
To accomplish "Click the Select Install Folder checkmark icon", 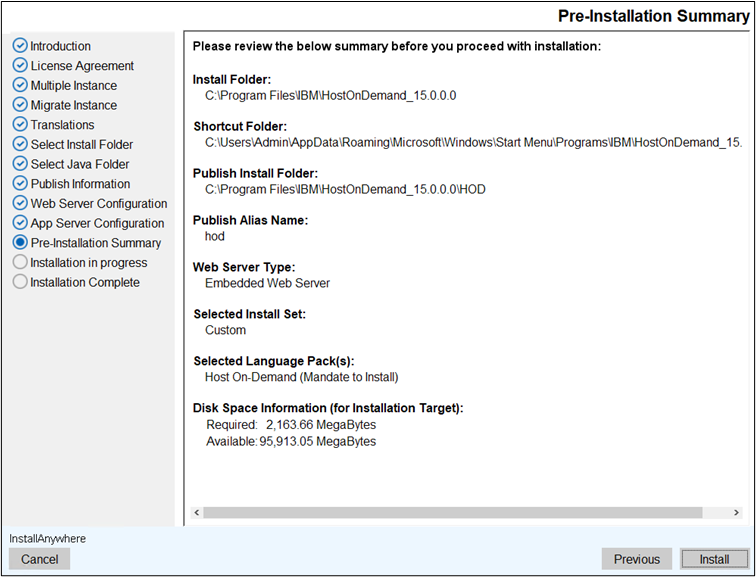I will pyautogui.click(x=20, y=145).
